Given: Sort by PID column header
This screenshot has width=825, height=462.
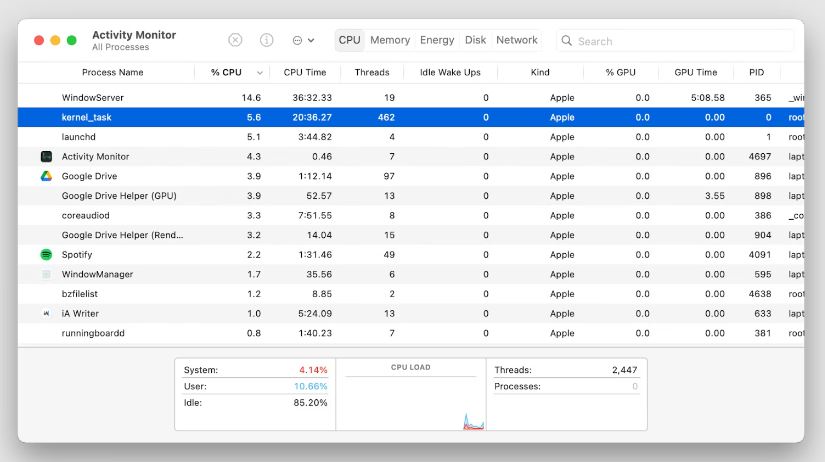Looking at the screenshot, I should coord(757,72).
